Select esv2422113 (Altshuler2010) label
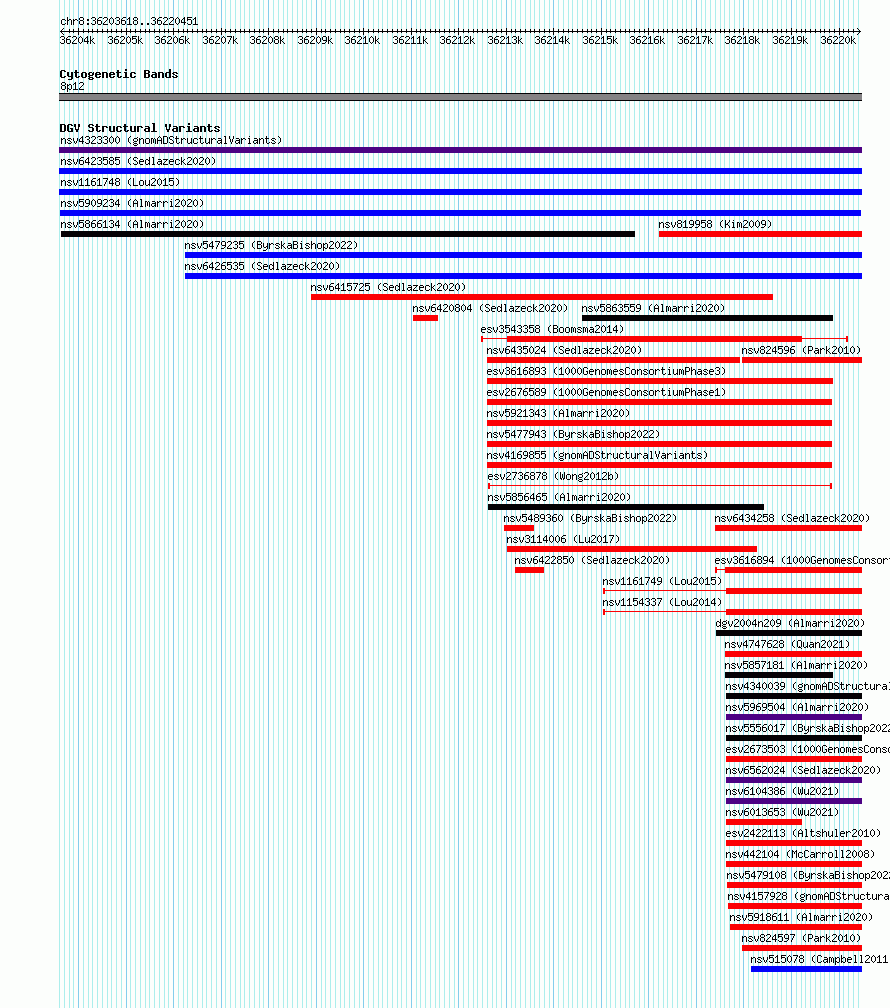Image resolution: width=890 pixels, height=1008 pixels. (x=803, y=833)
